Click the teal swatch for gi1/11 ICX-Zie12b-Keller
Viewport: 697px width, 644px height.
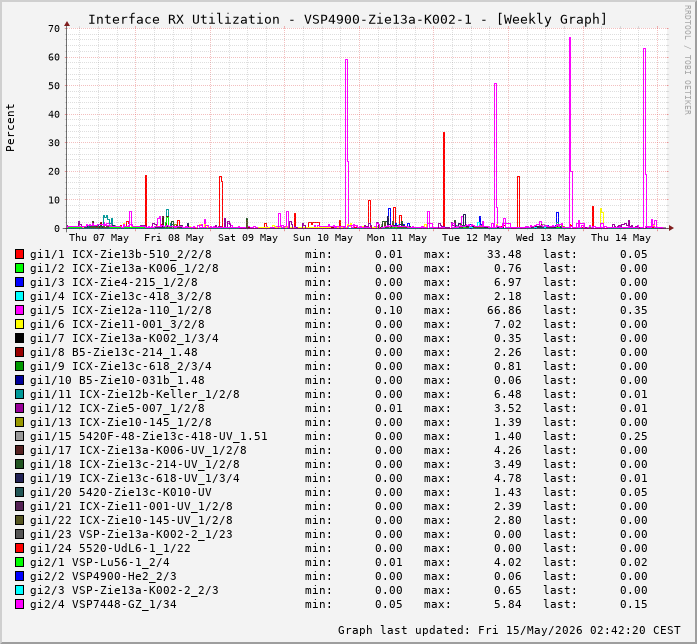click(19, 394)
